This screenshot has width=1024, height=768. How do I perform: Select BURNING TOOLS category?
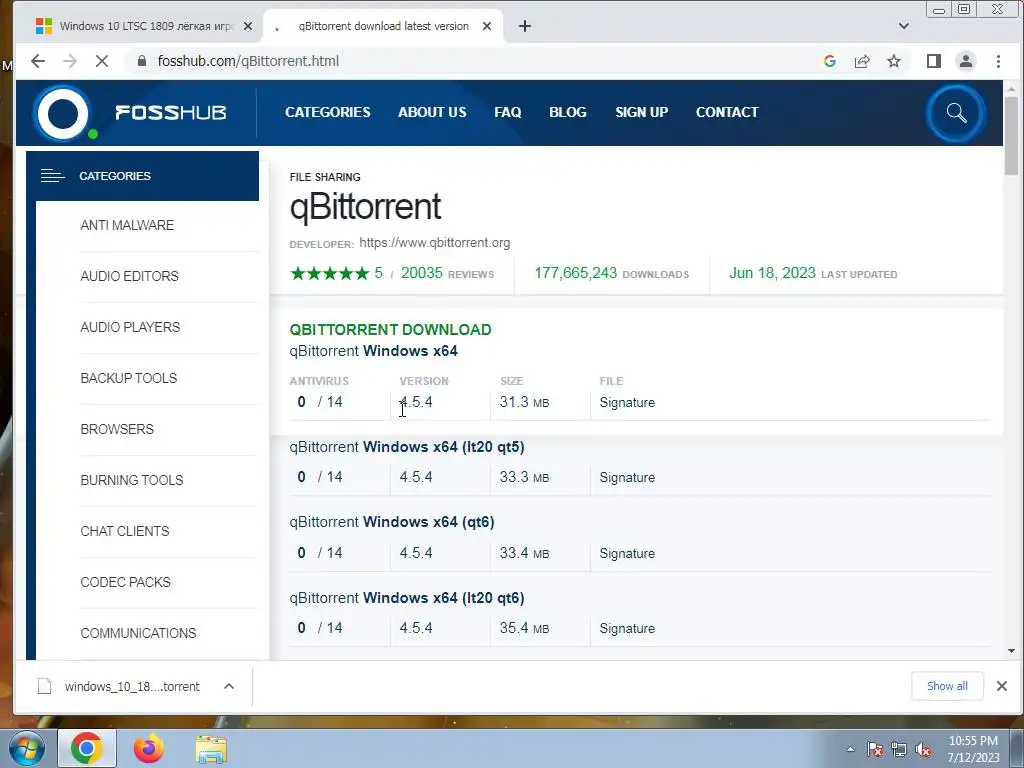coord(132,480)
